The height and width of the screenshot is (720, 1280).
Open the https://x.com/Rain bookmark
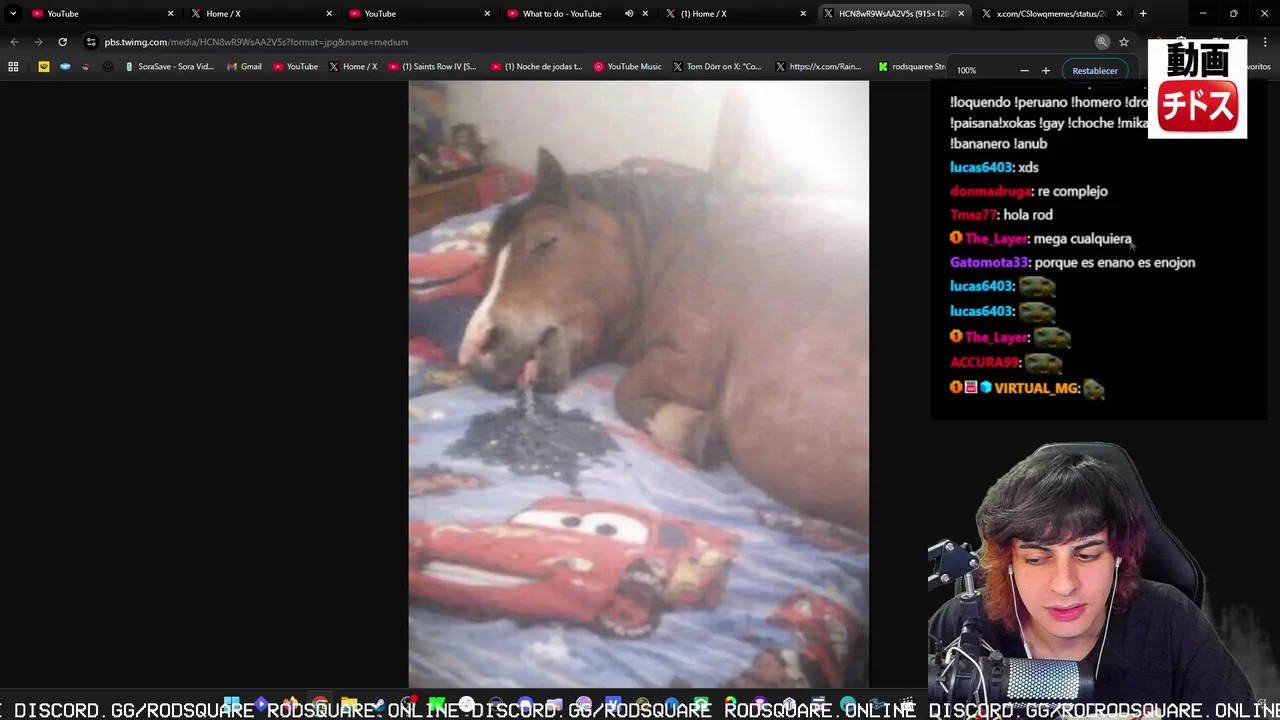pyautogui.click(x=818, y=67)
